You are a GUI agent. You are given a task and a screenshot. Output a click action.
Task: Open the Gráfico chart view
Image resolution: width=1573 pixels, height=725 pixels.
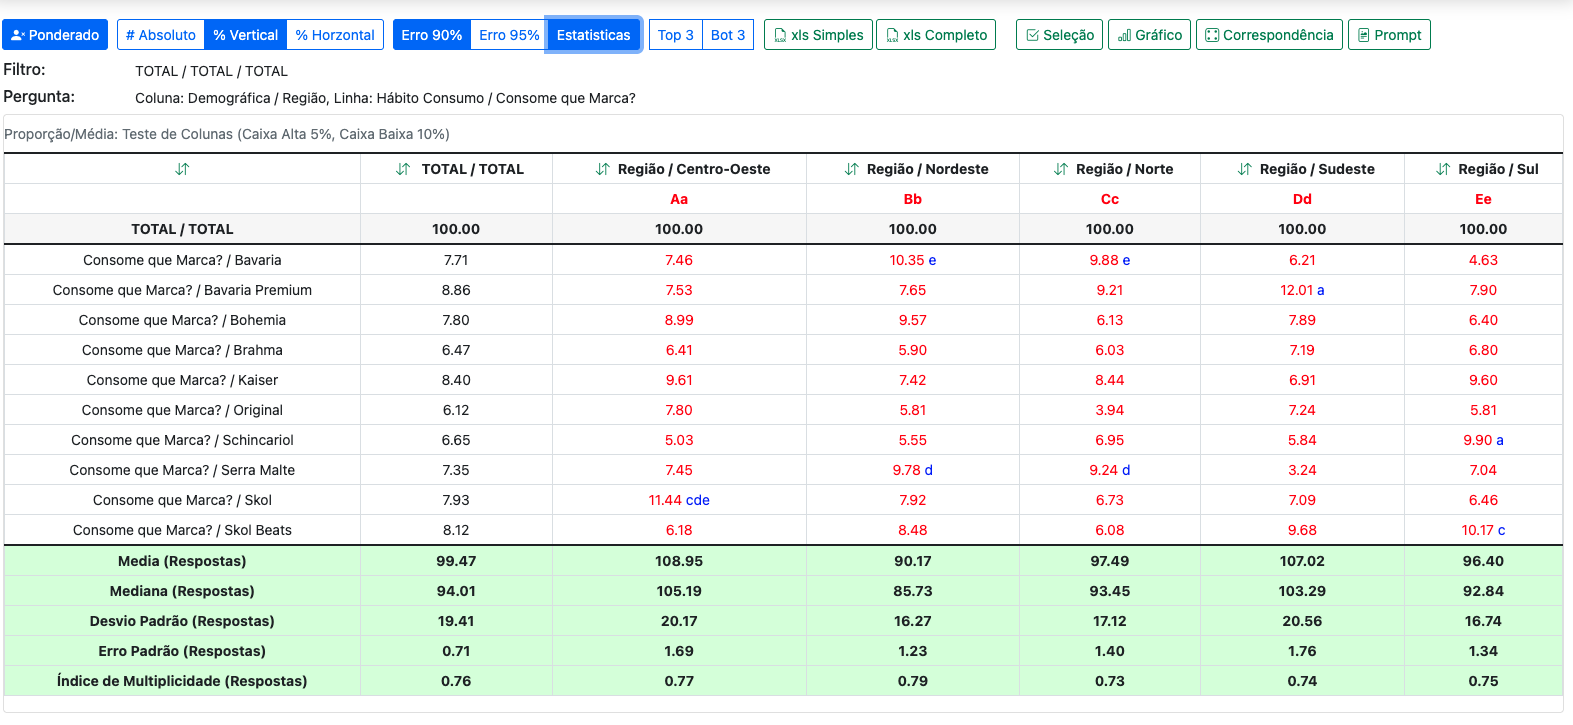pyautogui.click(x=1149, y=35)
